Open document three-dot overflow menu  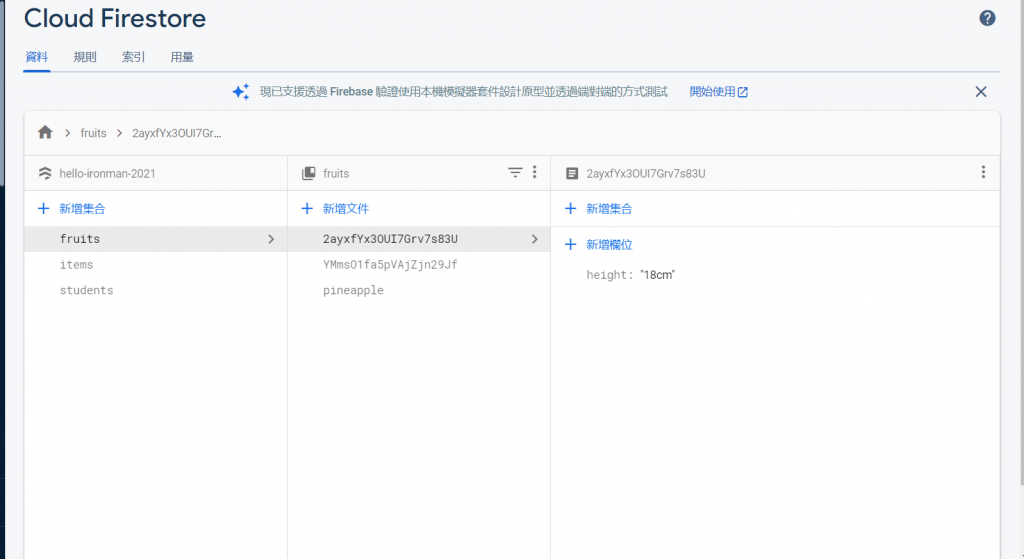tap(983, 172)
